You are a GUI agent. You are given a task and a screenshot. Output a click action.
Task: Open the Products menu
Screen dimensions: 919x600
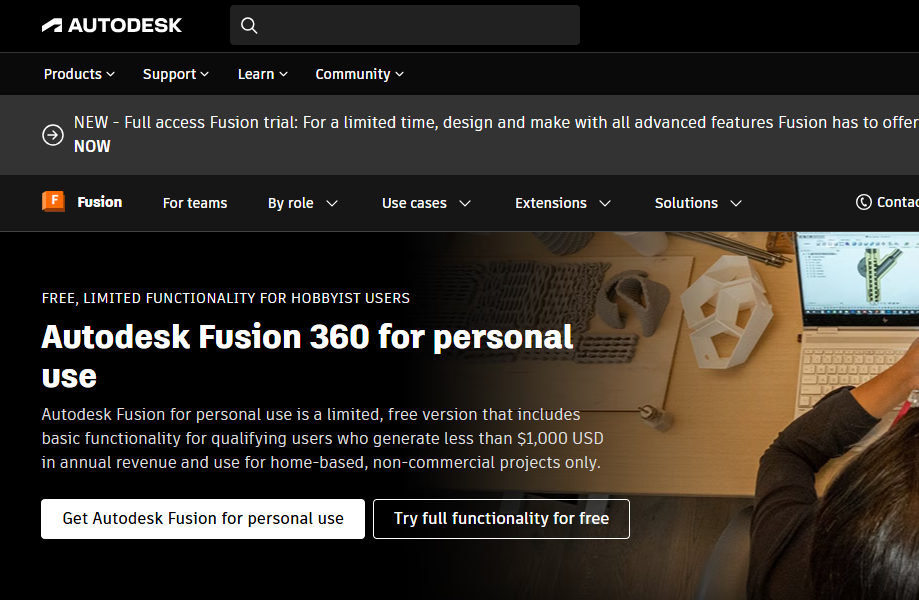point(79,74)
